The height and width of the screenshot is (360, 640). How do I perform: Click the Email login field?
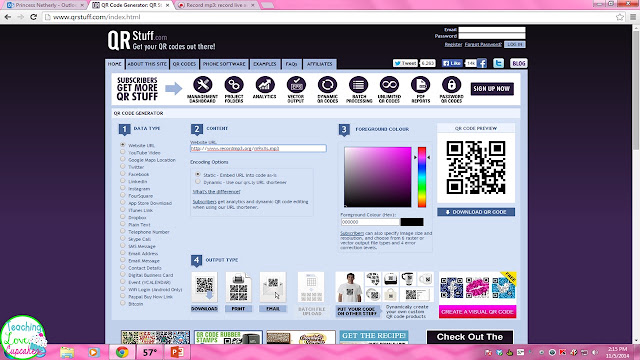pyautogui.click(x=492, y=30)
